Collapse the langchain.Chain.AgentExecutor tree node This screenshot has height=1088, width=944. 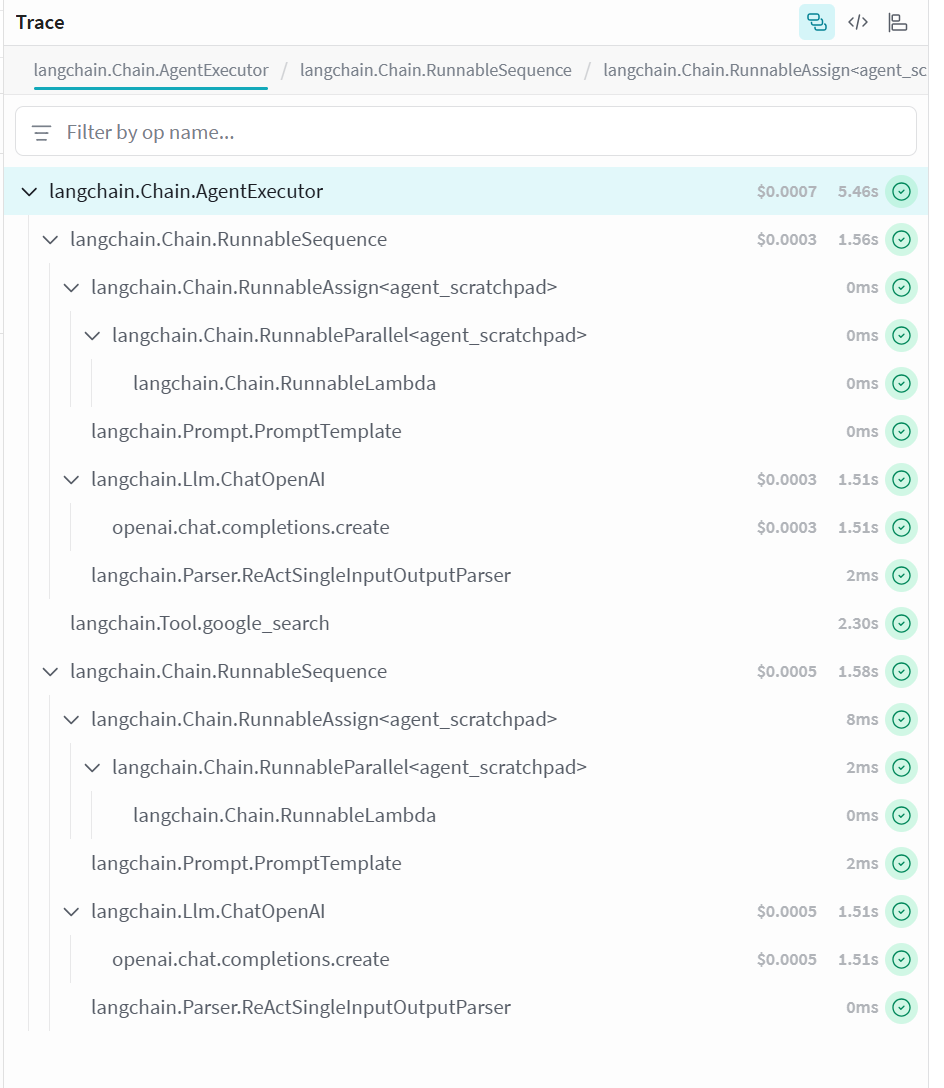pos(29,191)
